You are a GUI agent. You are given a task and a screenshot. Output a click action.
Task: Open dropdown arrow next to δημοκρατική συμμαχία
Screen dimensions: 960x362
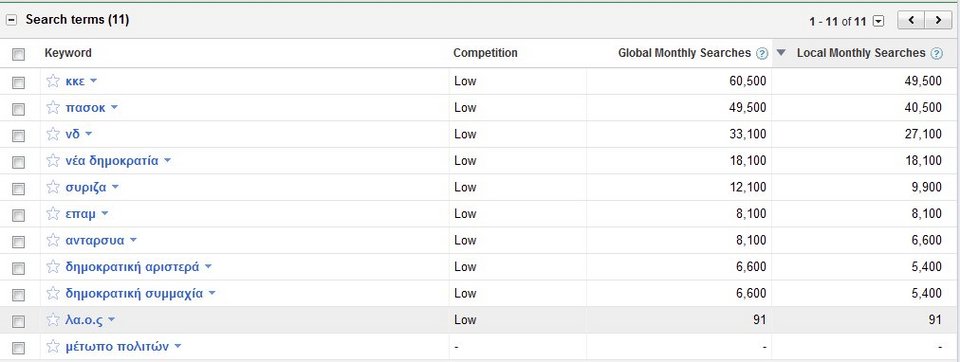coord(212,293)
